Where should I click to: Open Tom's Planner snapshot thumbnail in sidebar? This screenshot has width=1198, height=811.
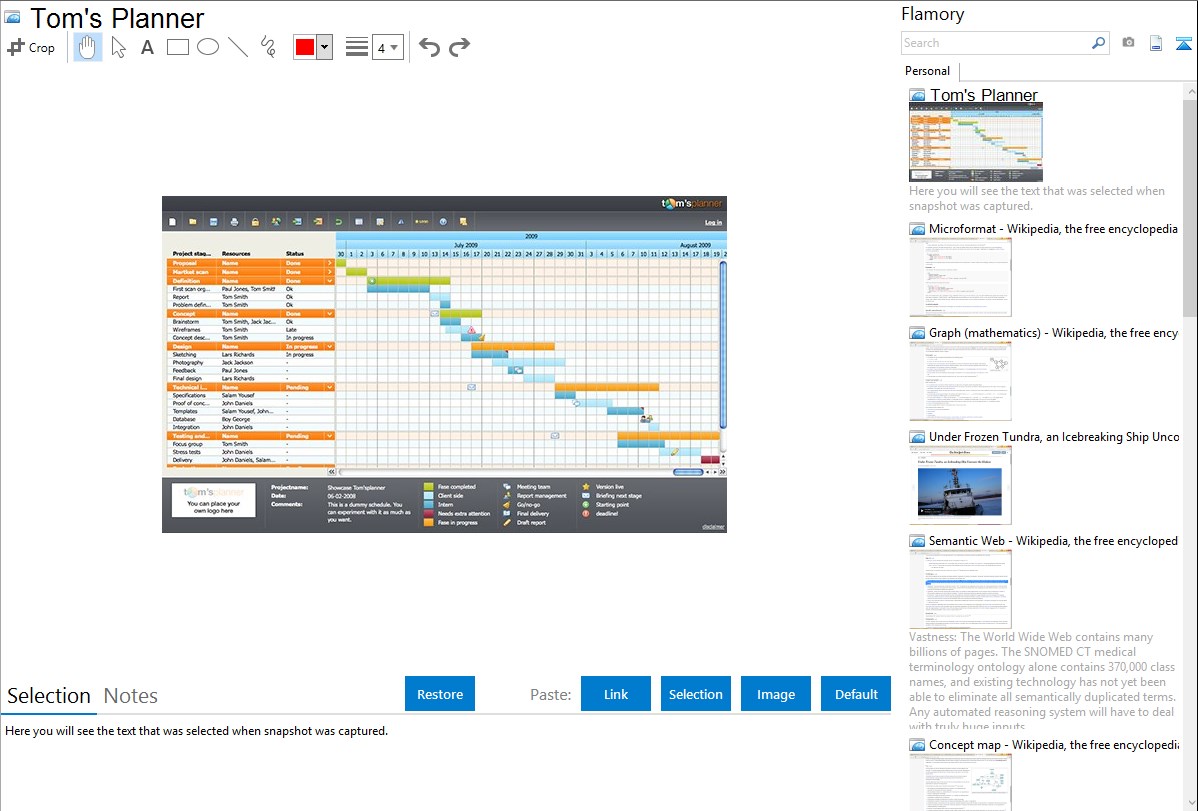click(x=976, y=142)
